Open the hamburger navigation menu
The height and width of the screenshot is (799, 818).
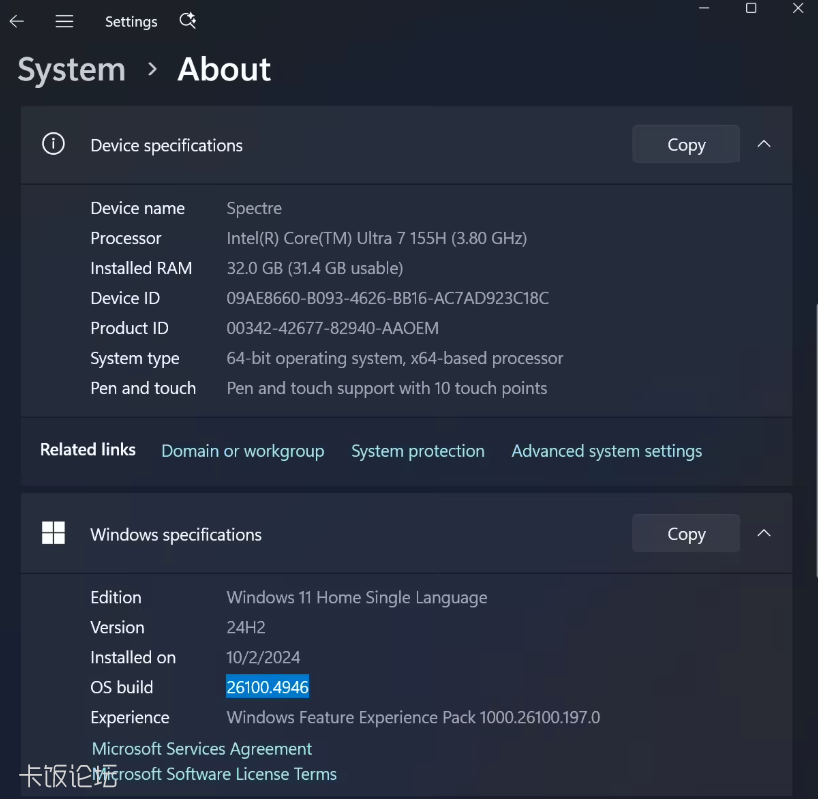click(x=64, y=21)
